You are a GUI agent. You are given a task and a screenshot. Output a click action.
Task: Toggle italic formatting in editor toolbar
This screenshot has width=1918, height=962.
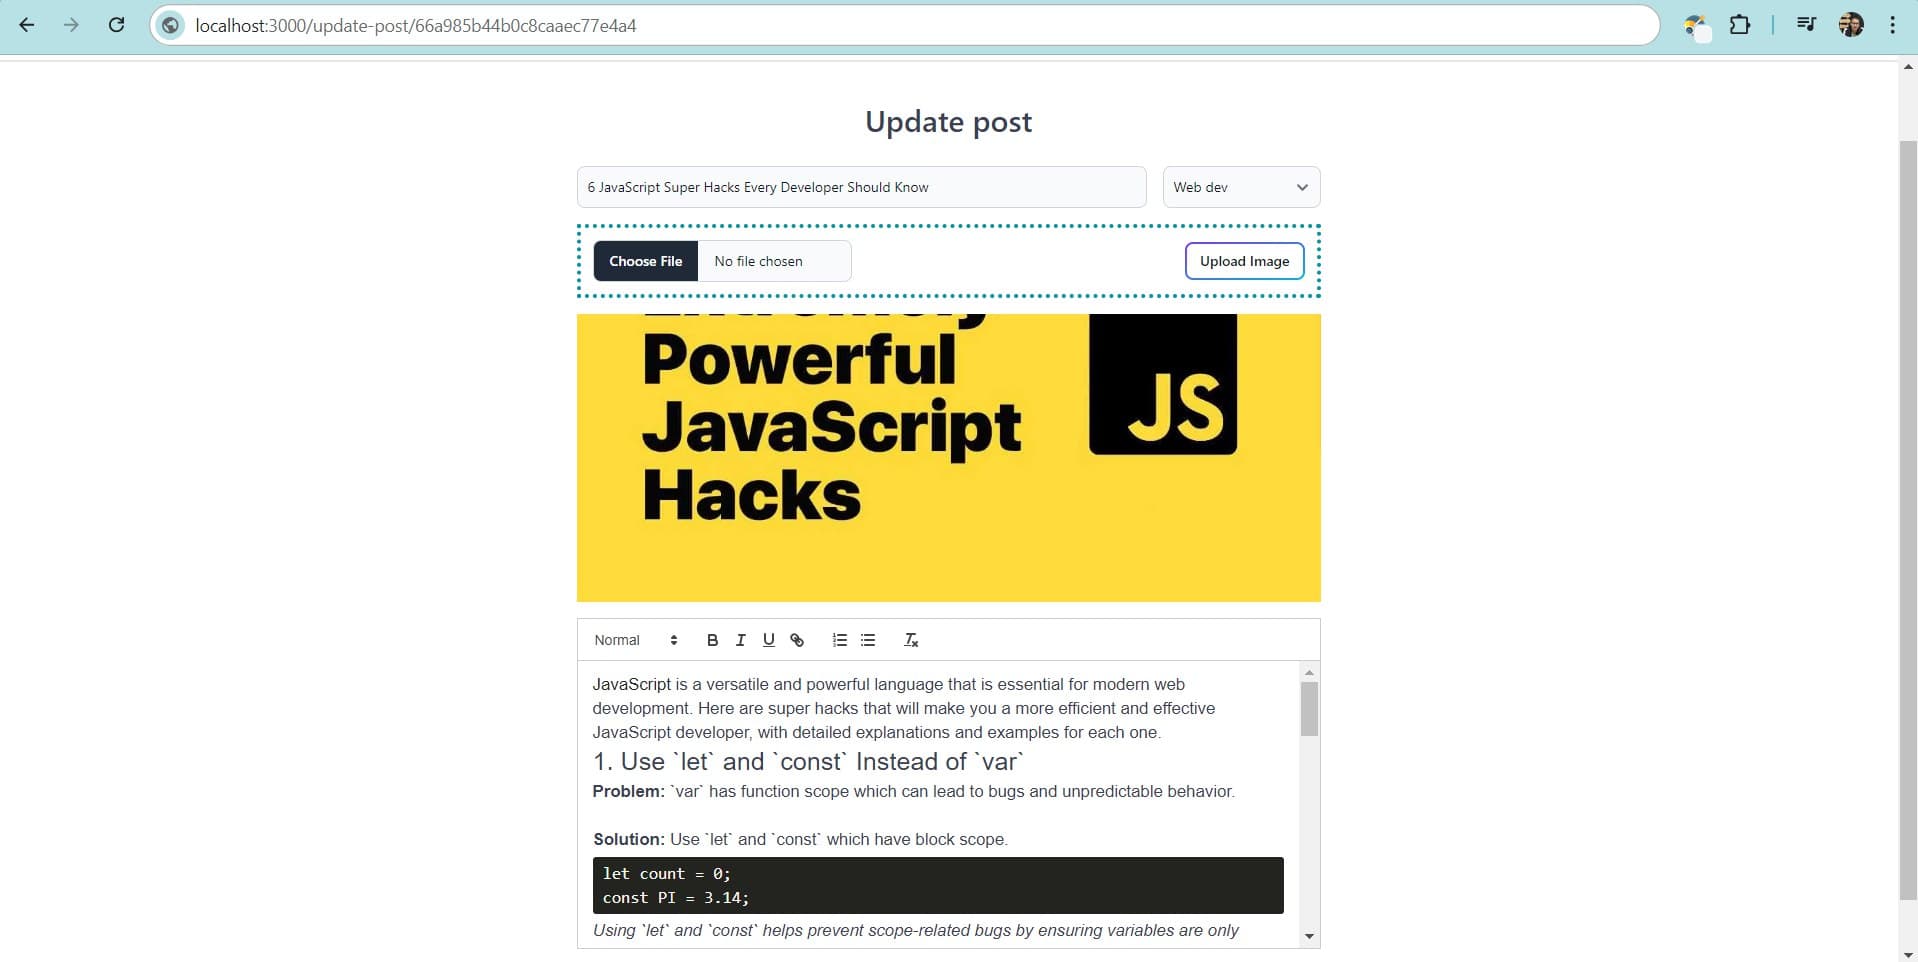coord(740,640)
